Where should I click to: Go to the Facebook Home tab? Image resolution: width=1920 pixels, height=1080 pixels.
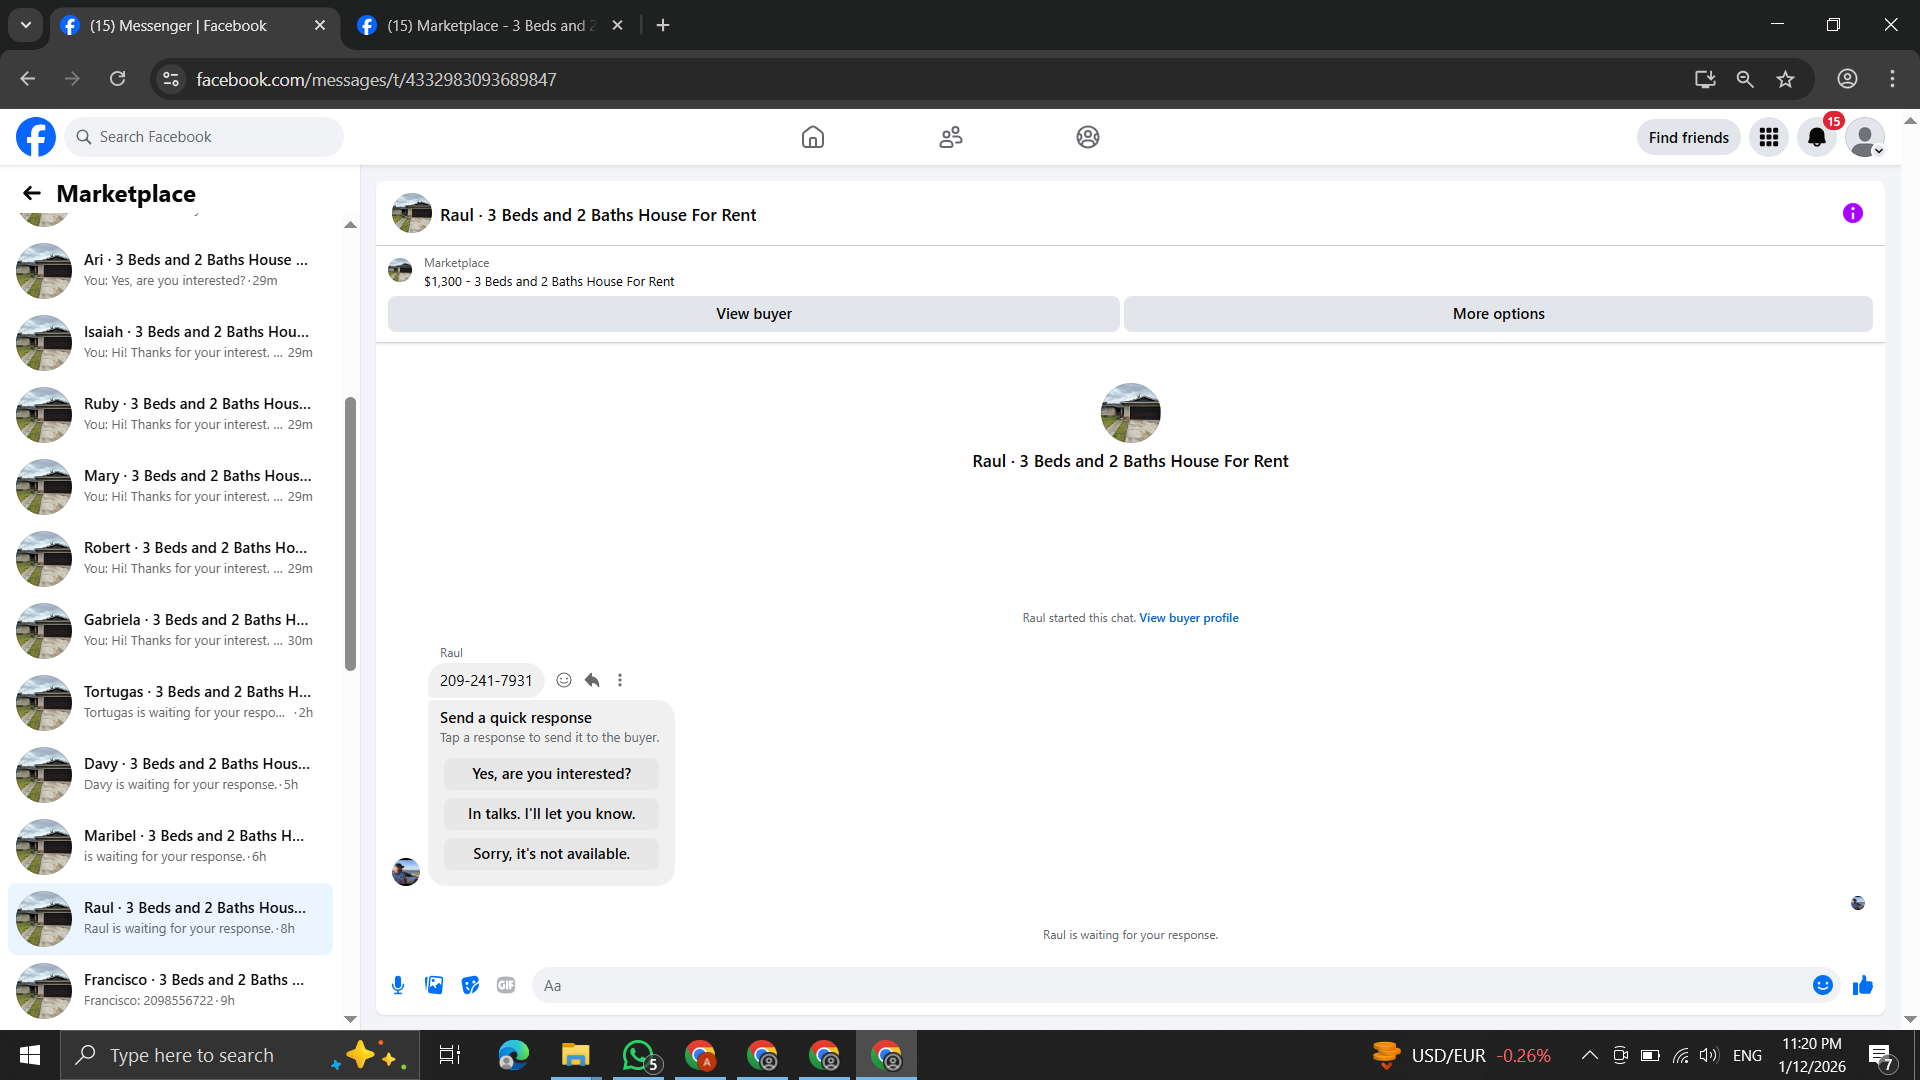pos(812,137)
